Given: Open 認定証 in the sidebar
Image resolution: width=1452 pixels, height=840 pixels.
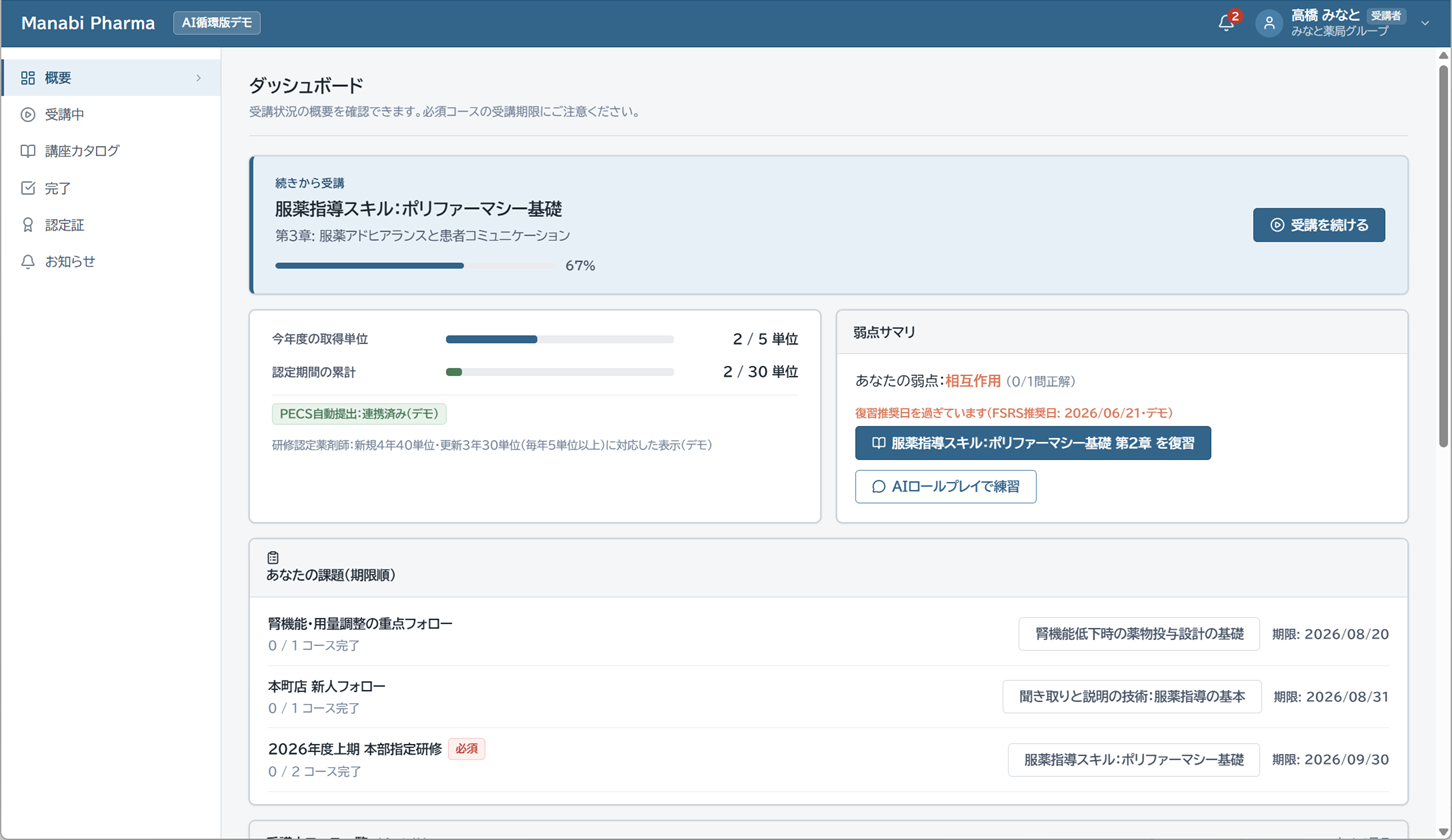Looking at the screenshot, I should pyautogui.click(x=111, y=225).
